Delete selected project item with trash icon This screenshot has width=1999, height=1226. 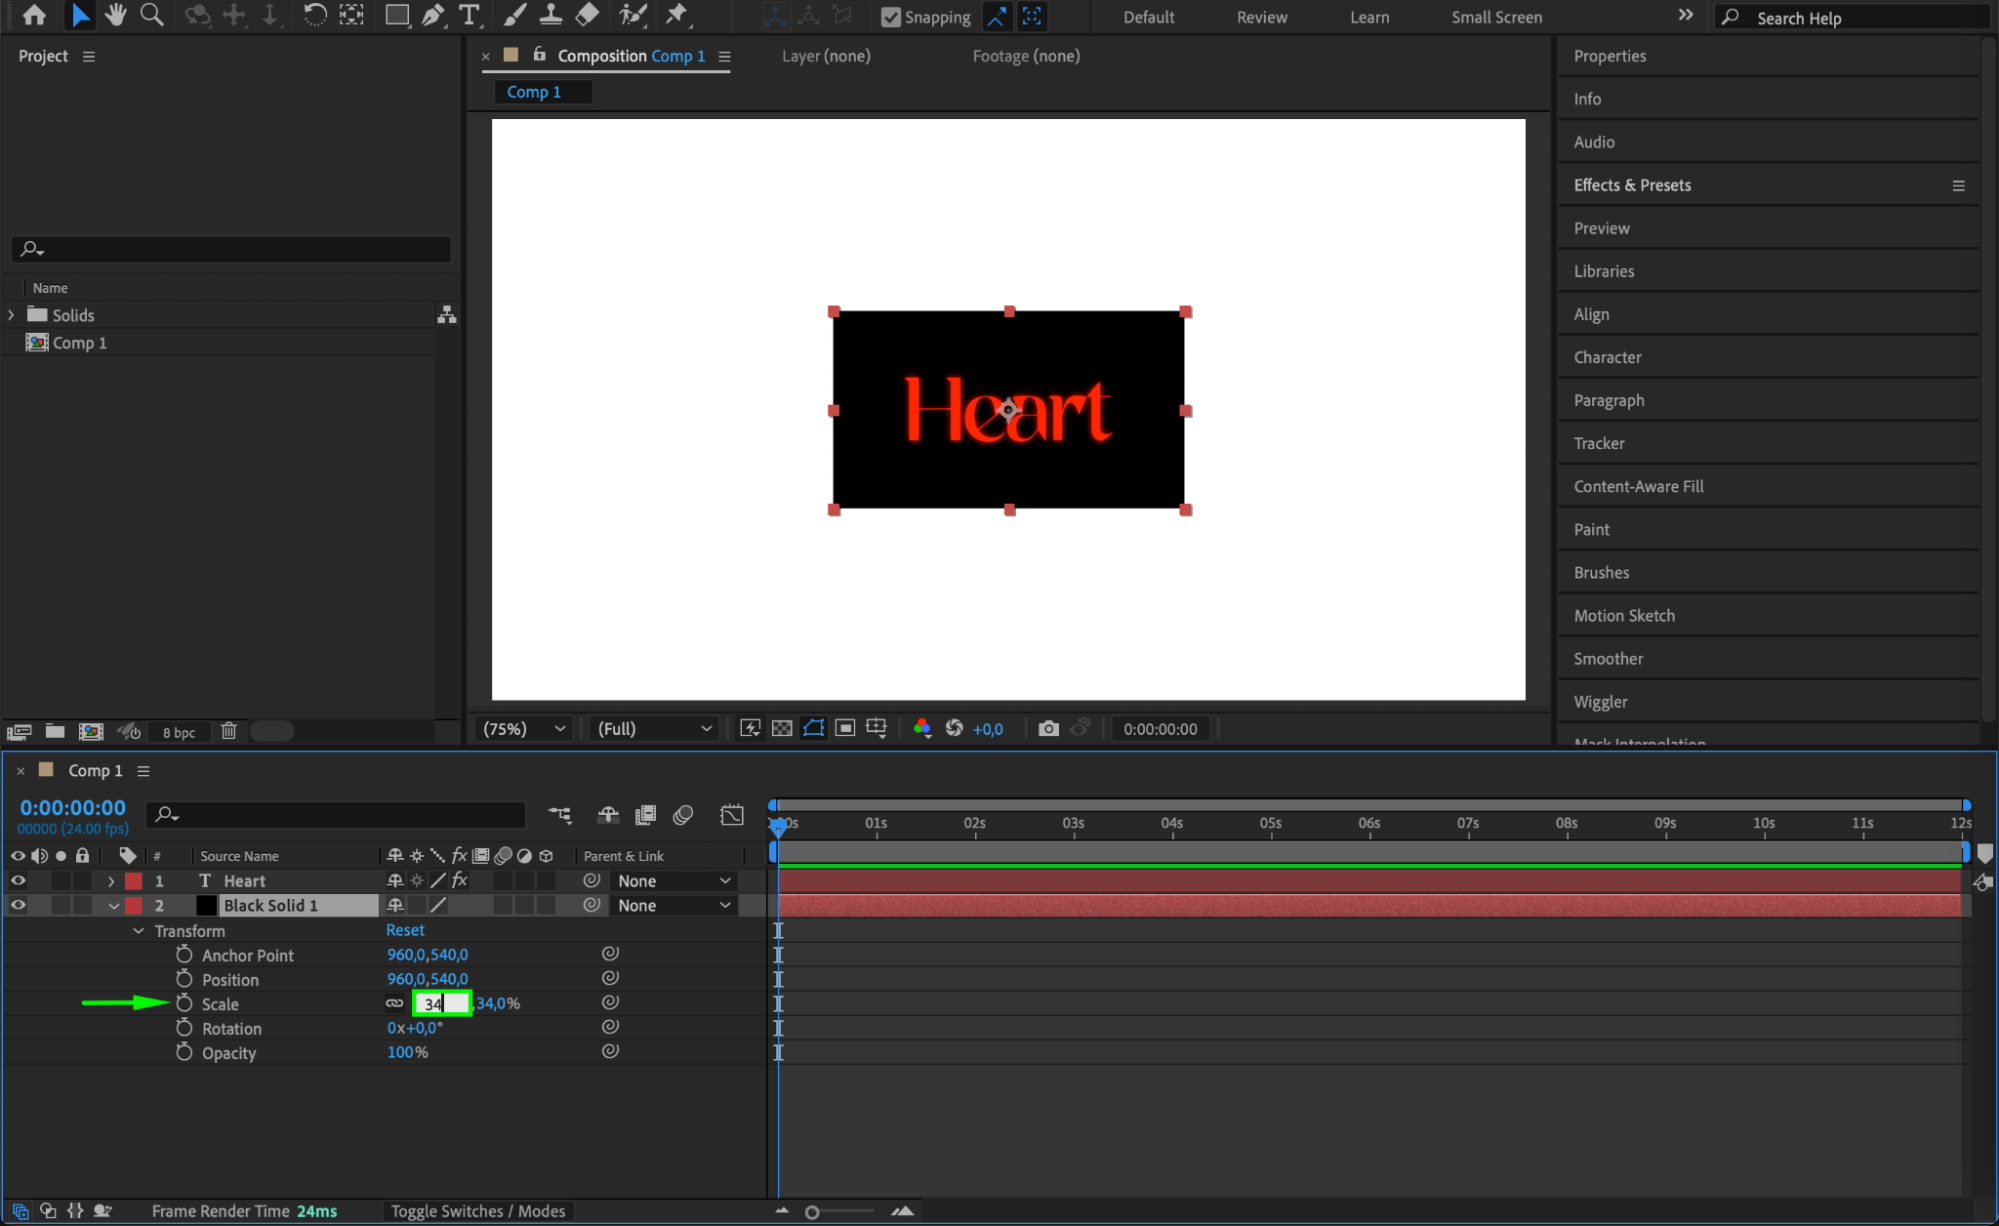[x=229, y=731]
